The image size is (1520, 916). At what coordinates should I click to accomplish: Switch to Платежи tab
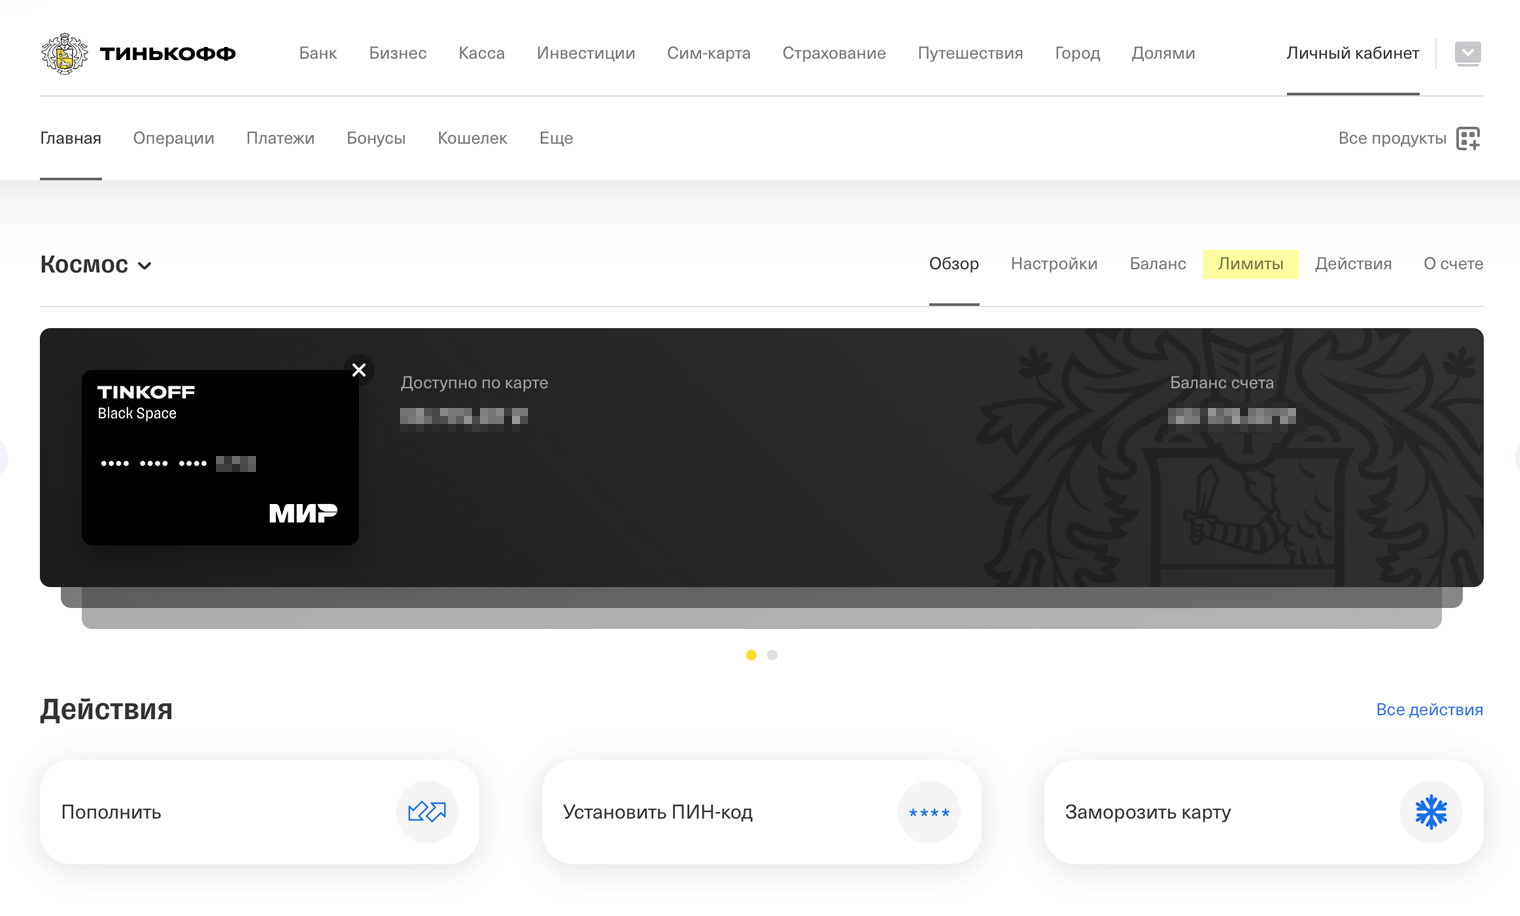[x=281, y=138]
